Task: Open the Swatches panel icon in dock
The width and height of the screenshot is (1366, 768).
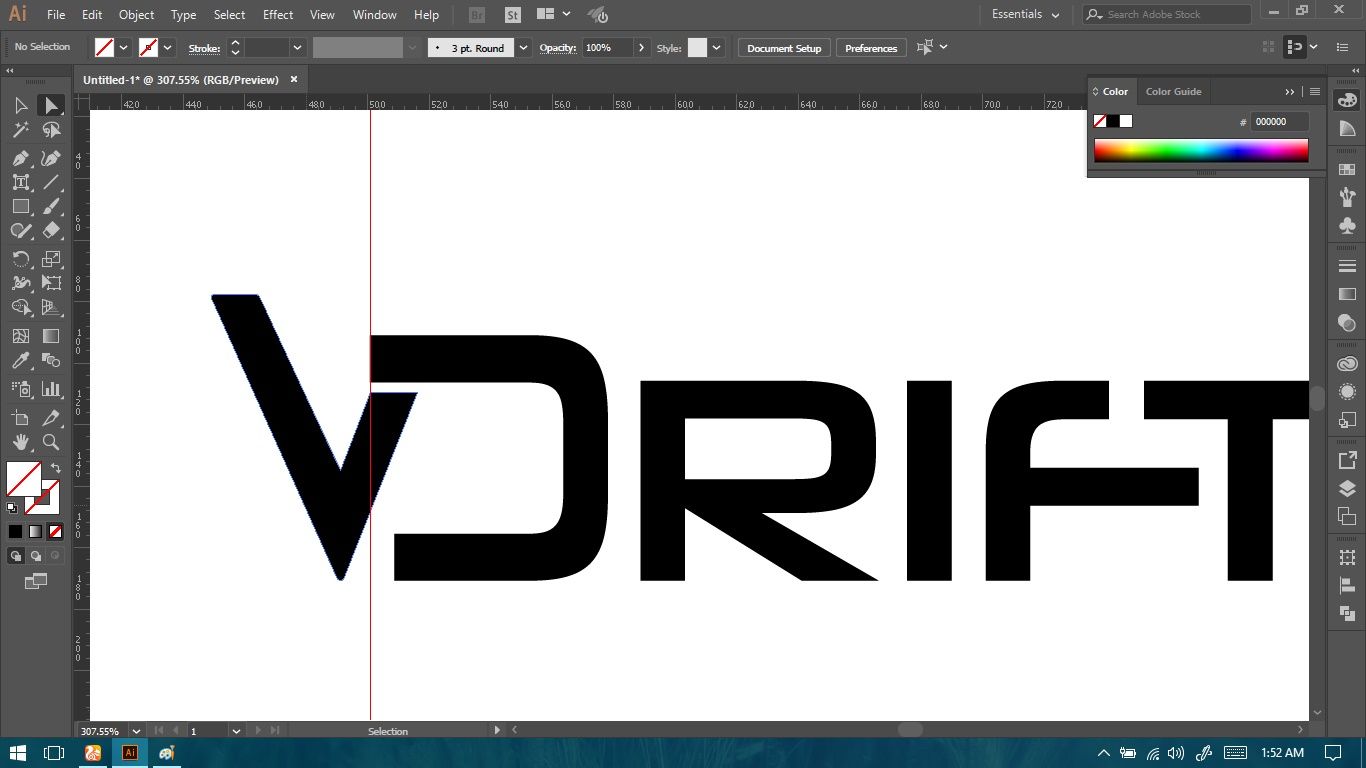Action: point(1347,169)
